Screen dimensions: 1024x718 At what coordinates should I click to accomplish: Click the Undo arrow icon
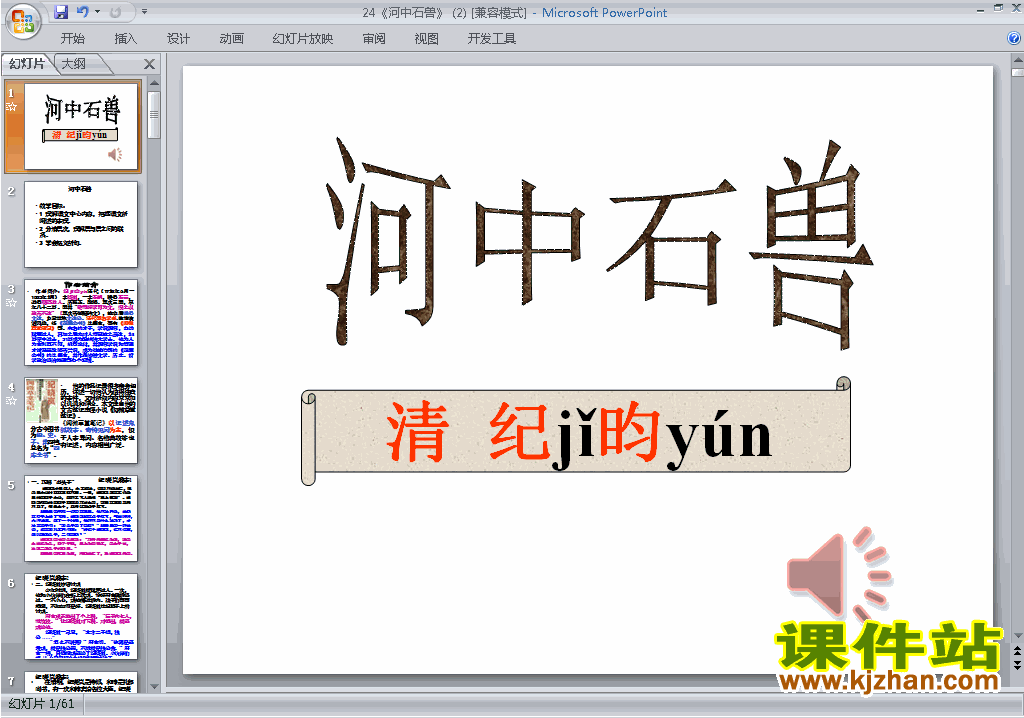coord(83,12)
